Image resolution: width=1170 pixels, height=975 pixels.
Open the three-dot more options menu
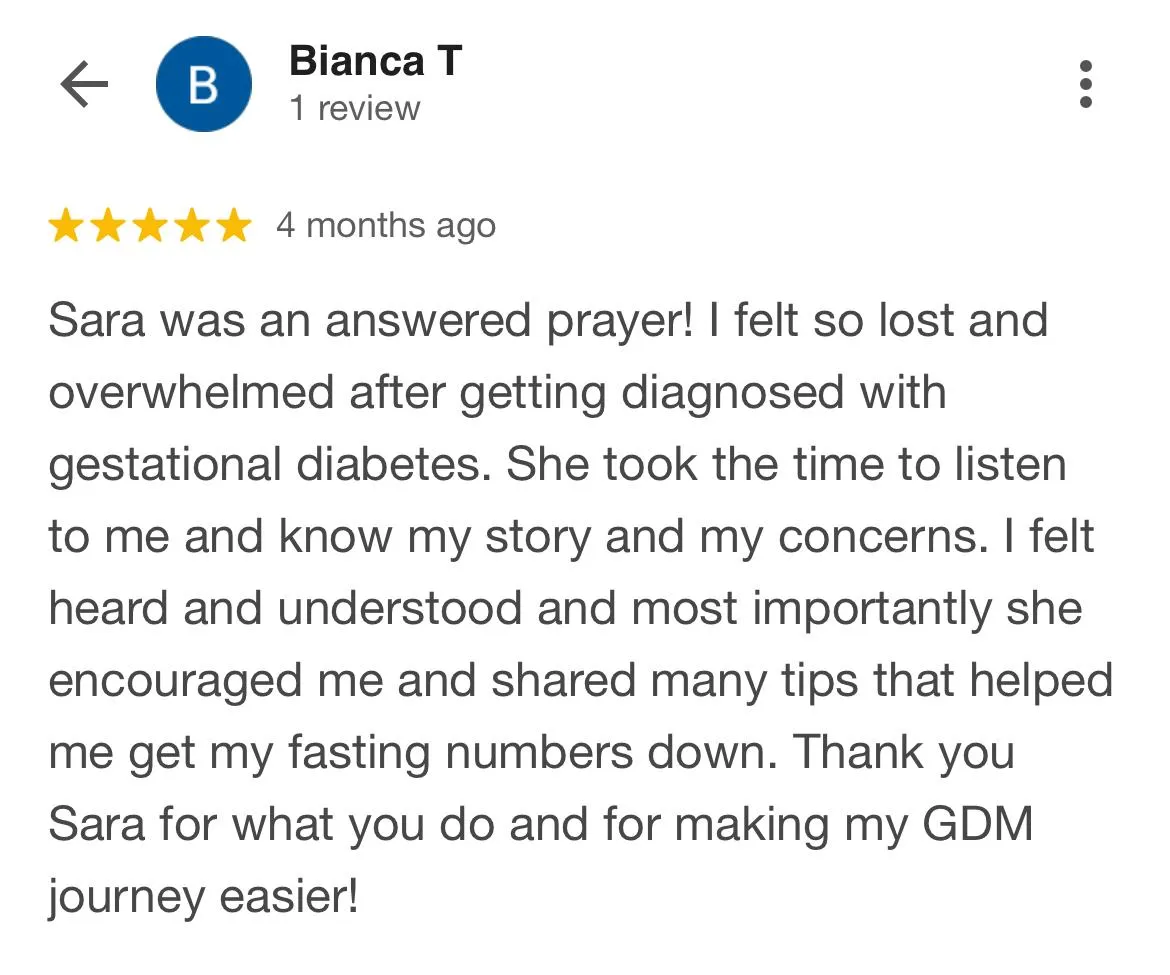[1086, 84]
